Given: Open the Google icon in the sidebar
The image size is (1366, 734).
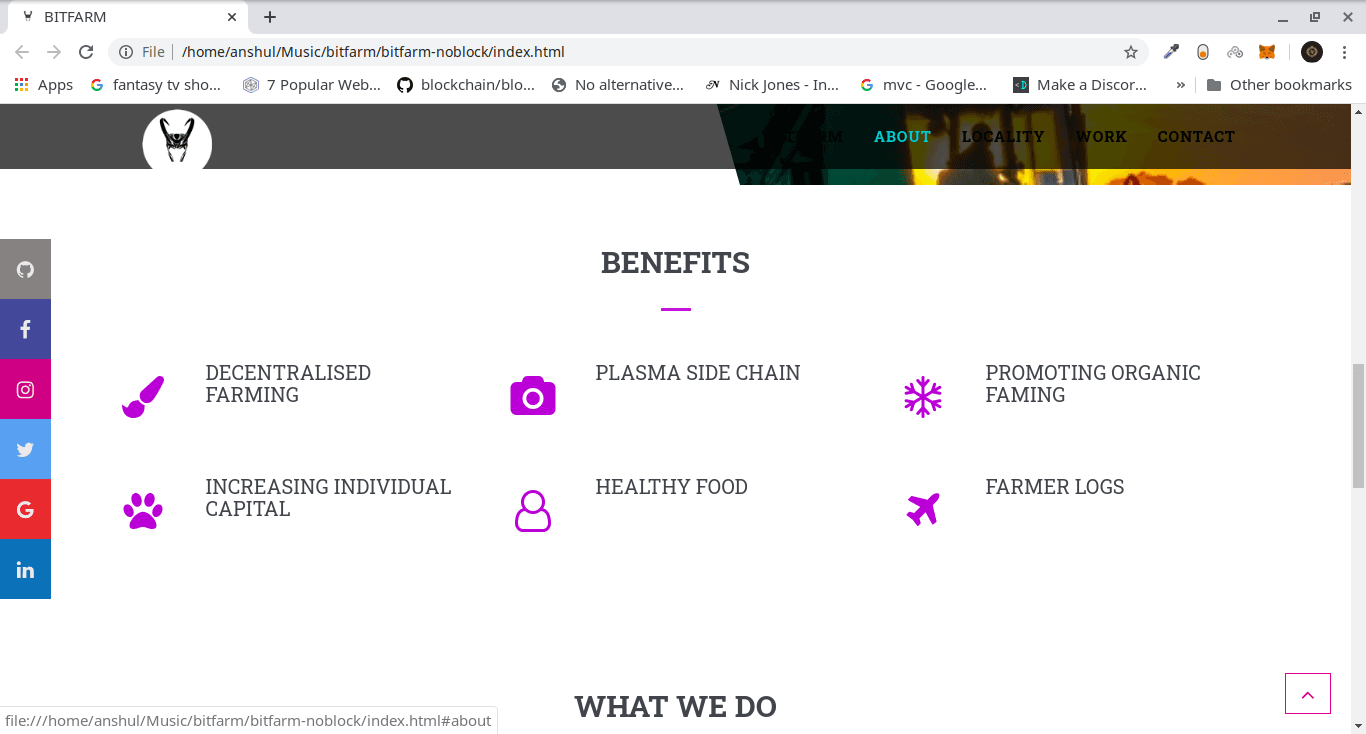Looking at the screenshot, I should coord(25,509).
